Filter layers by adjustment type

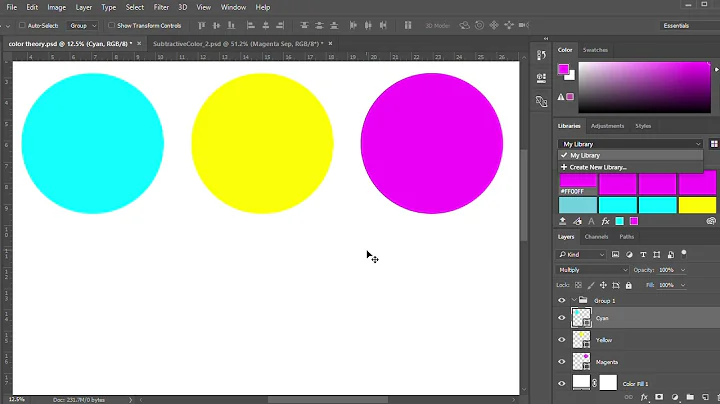coord(629,254)
